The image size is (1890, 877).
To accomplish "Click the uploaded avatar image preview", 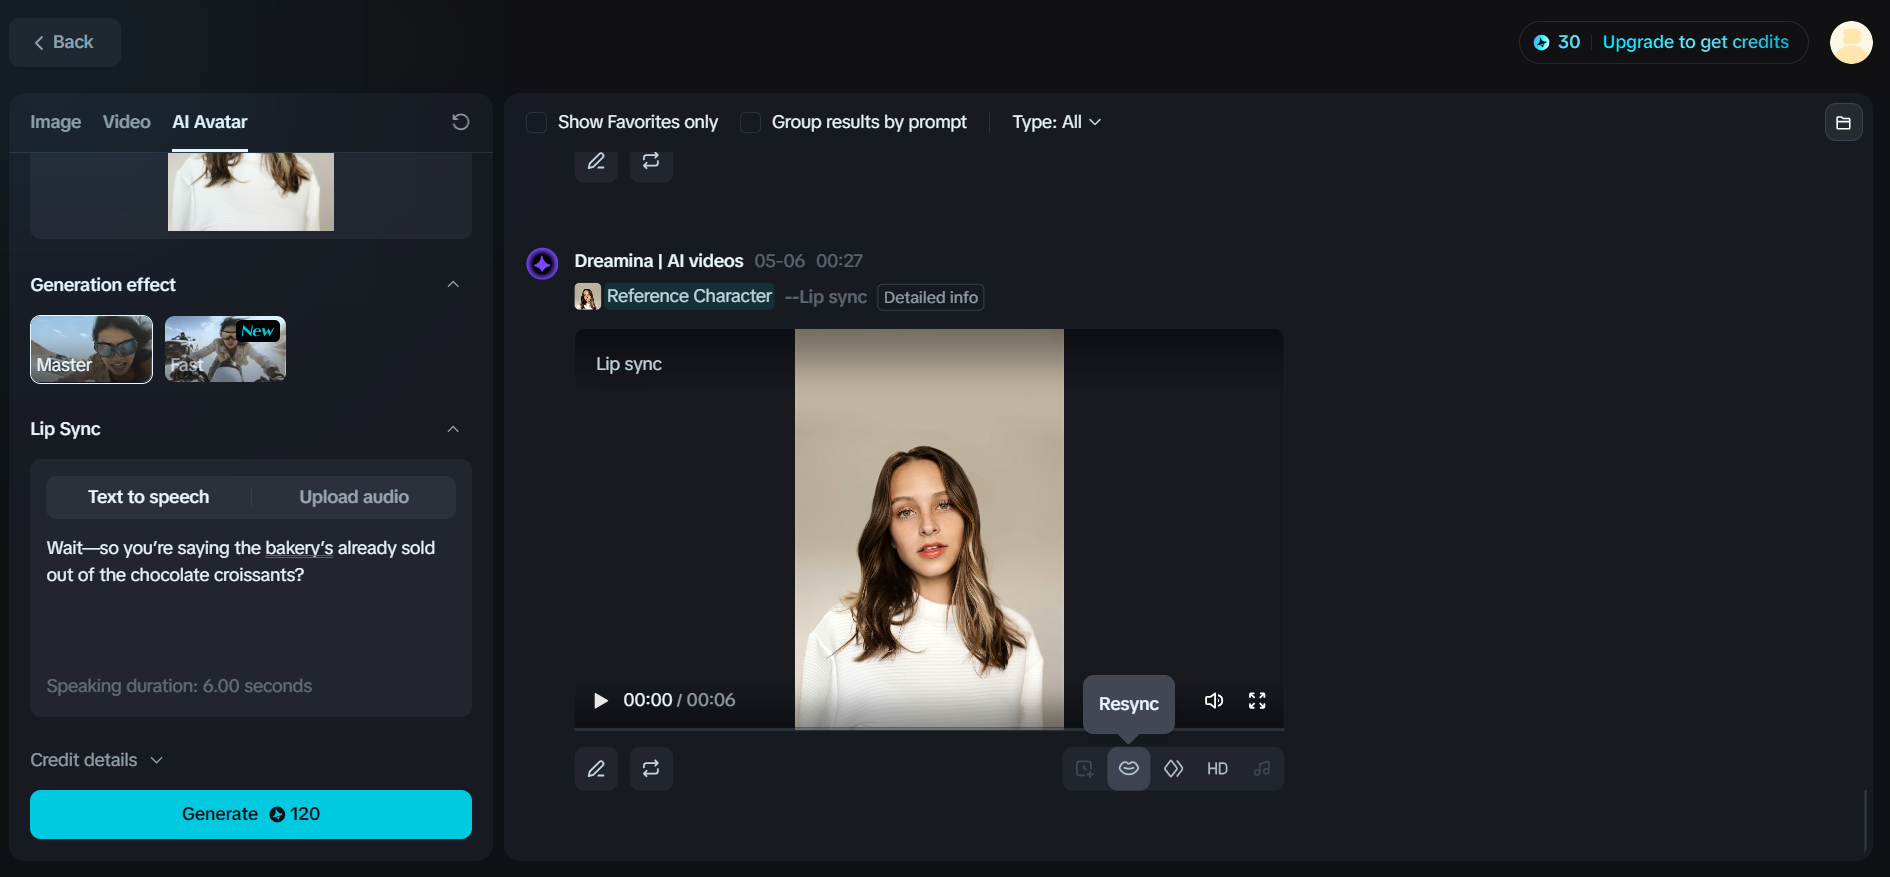I will coord(251,192).
